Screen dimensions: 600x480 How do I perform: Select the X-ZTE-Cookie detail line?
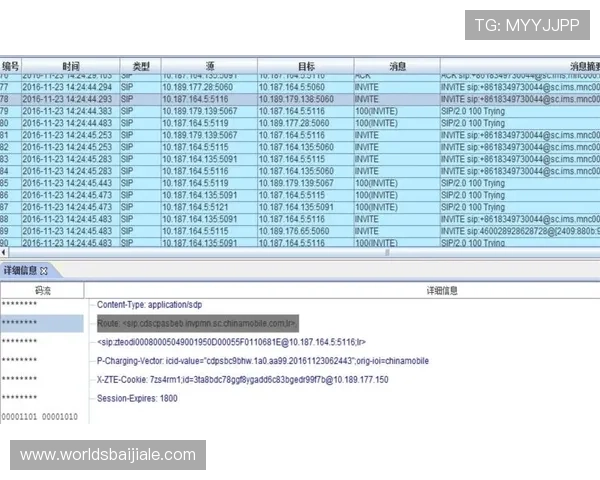click(242, 379)
